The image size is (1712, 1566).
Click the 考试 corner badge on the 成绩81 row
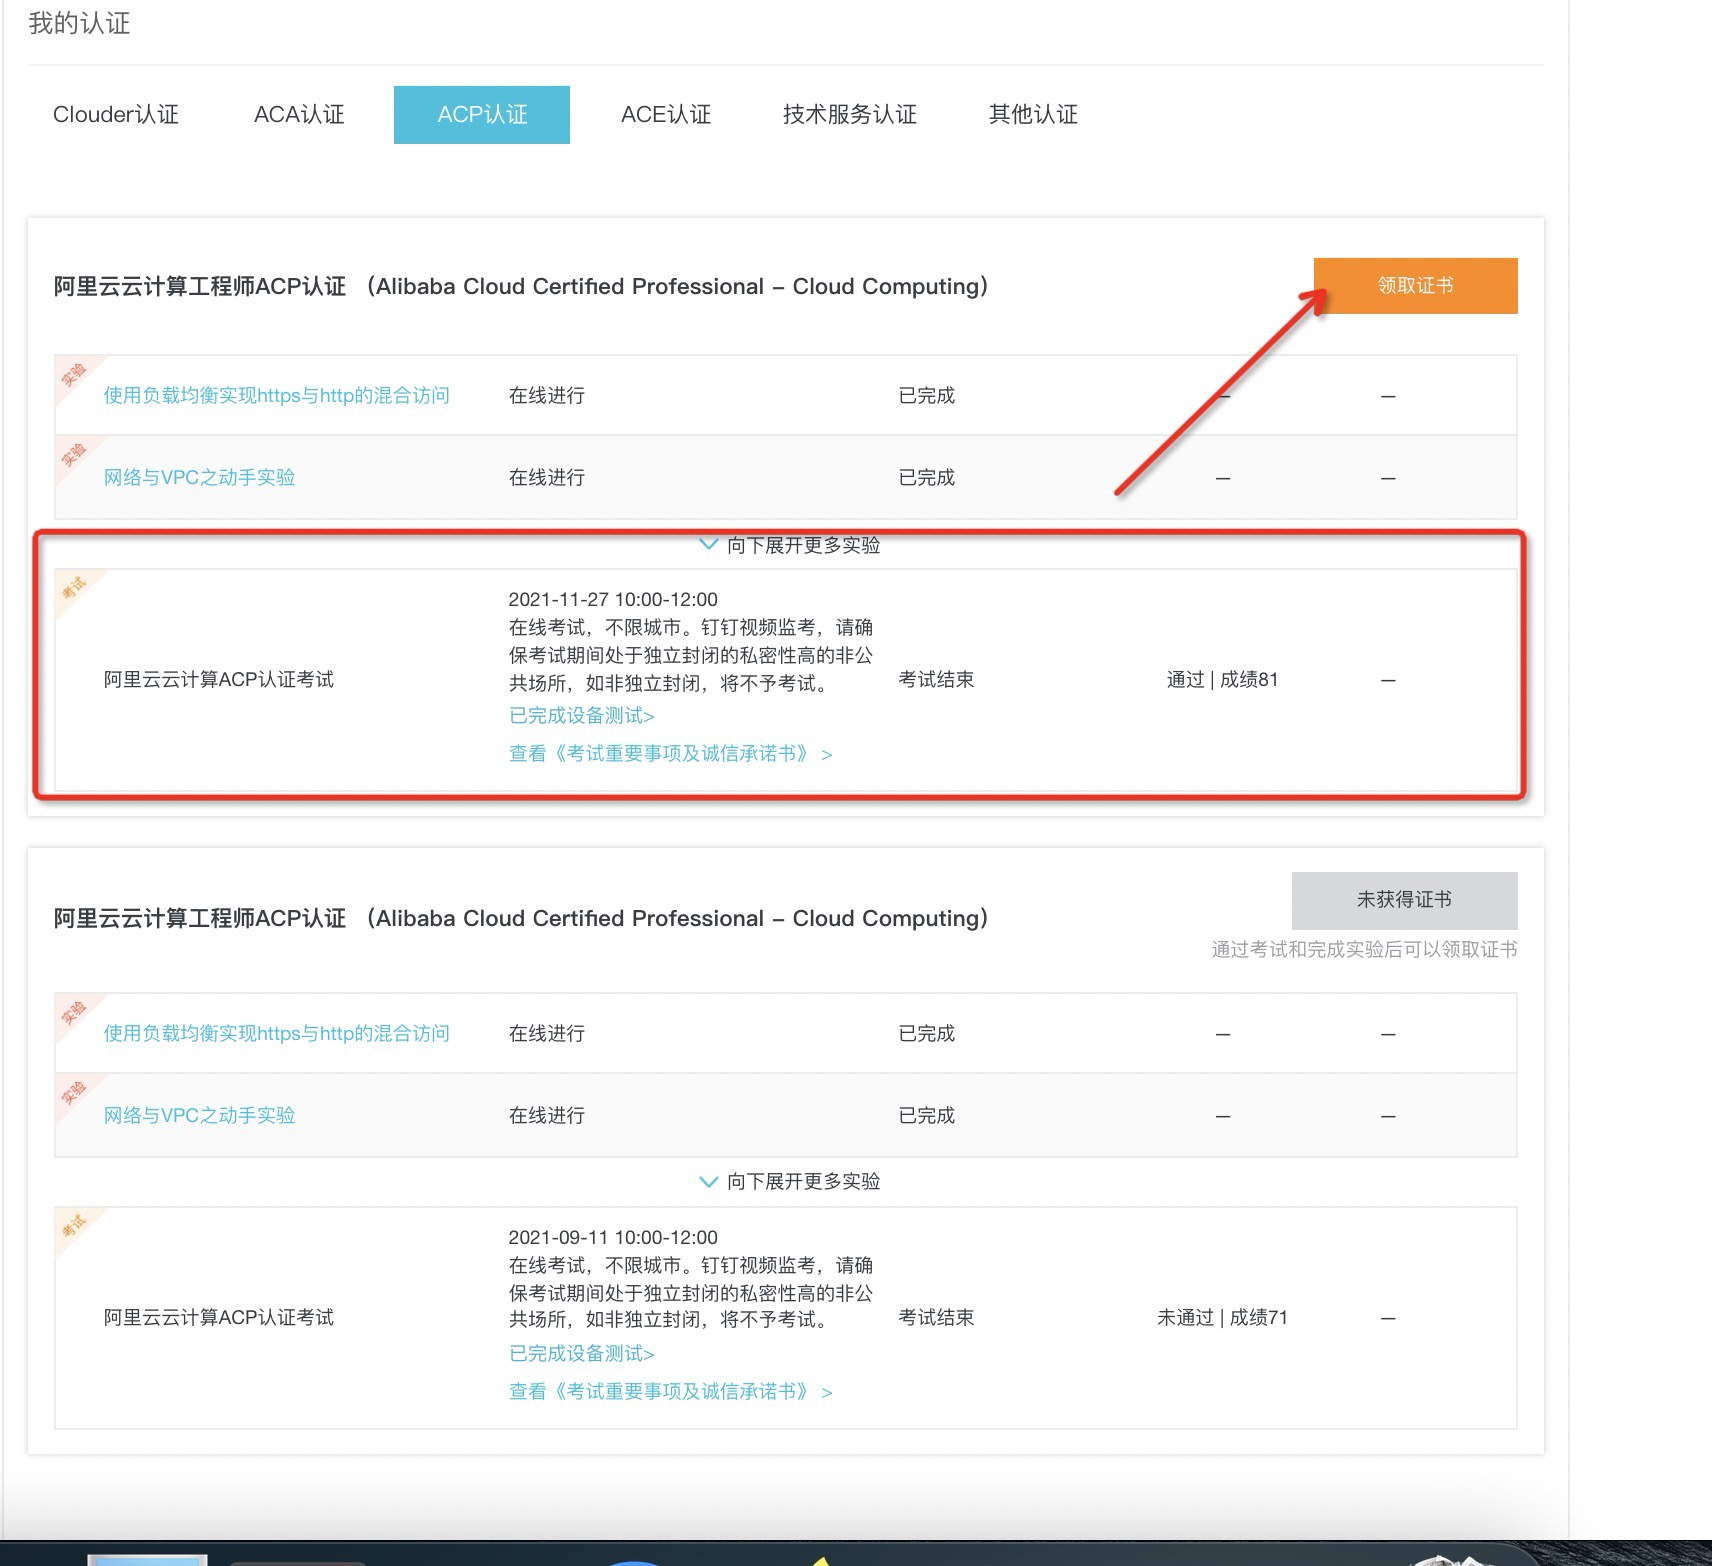pos(75,589)
